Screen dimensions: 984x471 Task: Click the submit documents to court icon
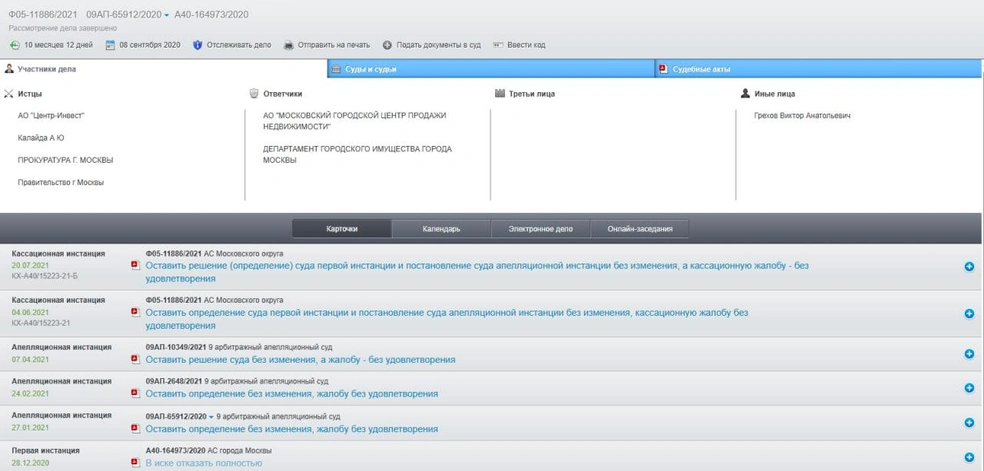(387, 45)
